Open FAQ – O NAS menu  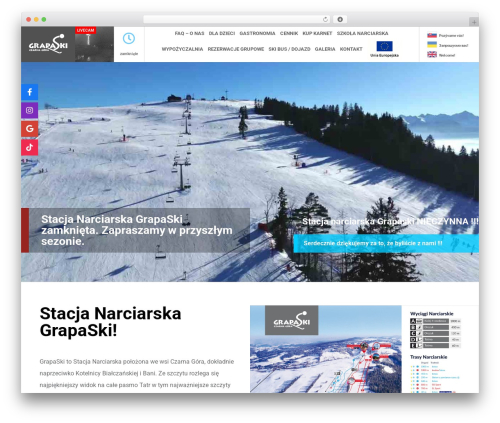[189, 33]
